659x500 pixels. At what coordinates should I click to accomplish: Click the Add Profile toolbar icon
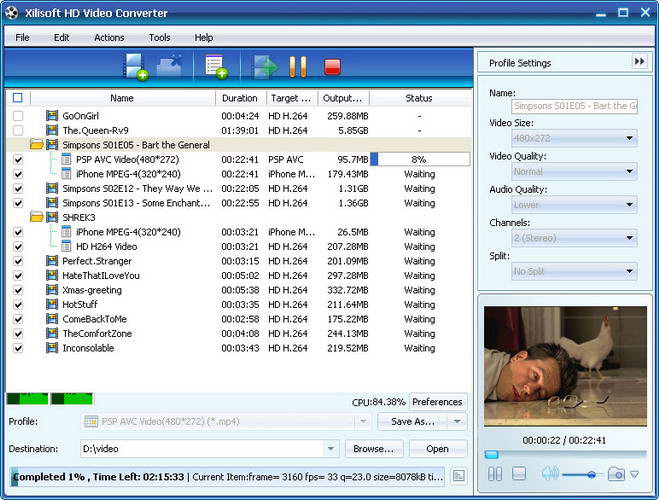(216, 67)
